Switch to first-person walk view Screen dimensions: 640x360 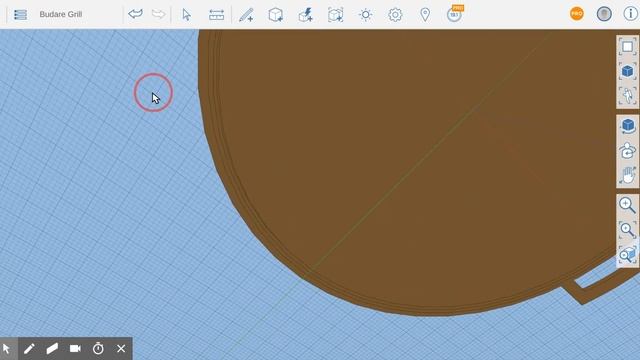click(x=627, y=96)
